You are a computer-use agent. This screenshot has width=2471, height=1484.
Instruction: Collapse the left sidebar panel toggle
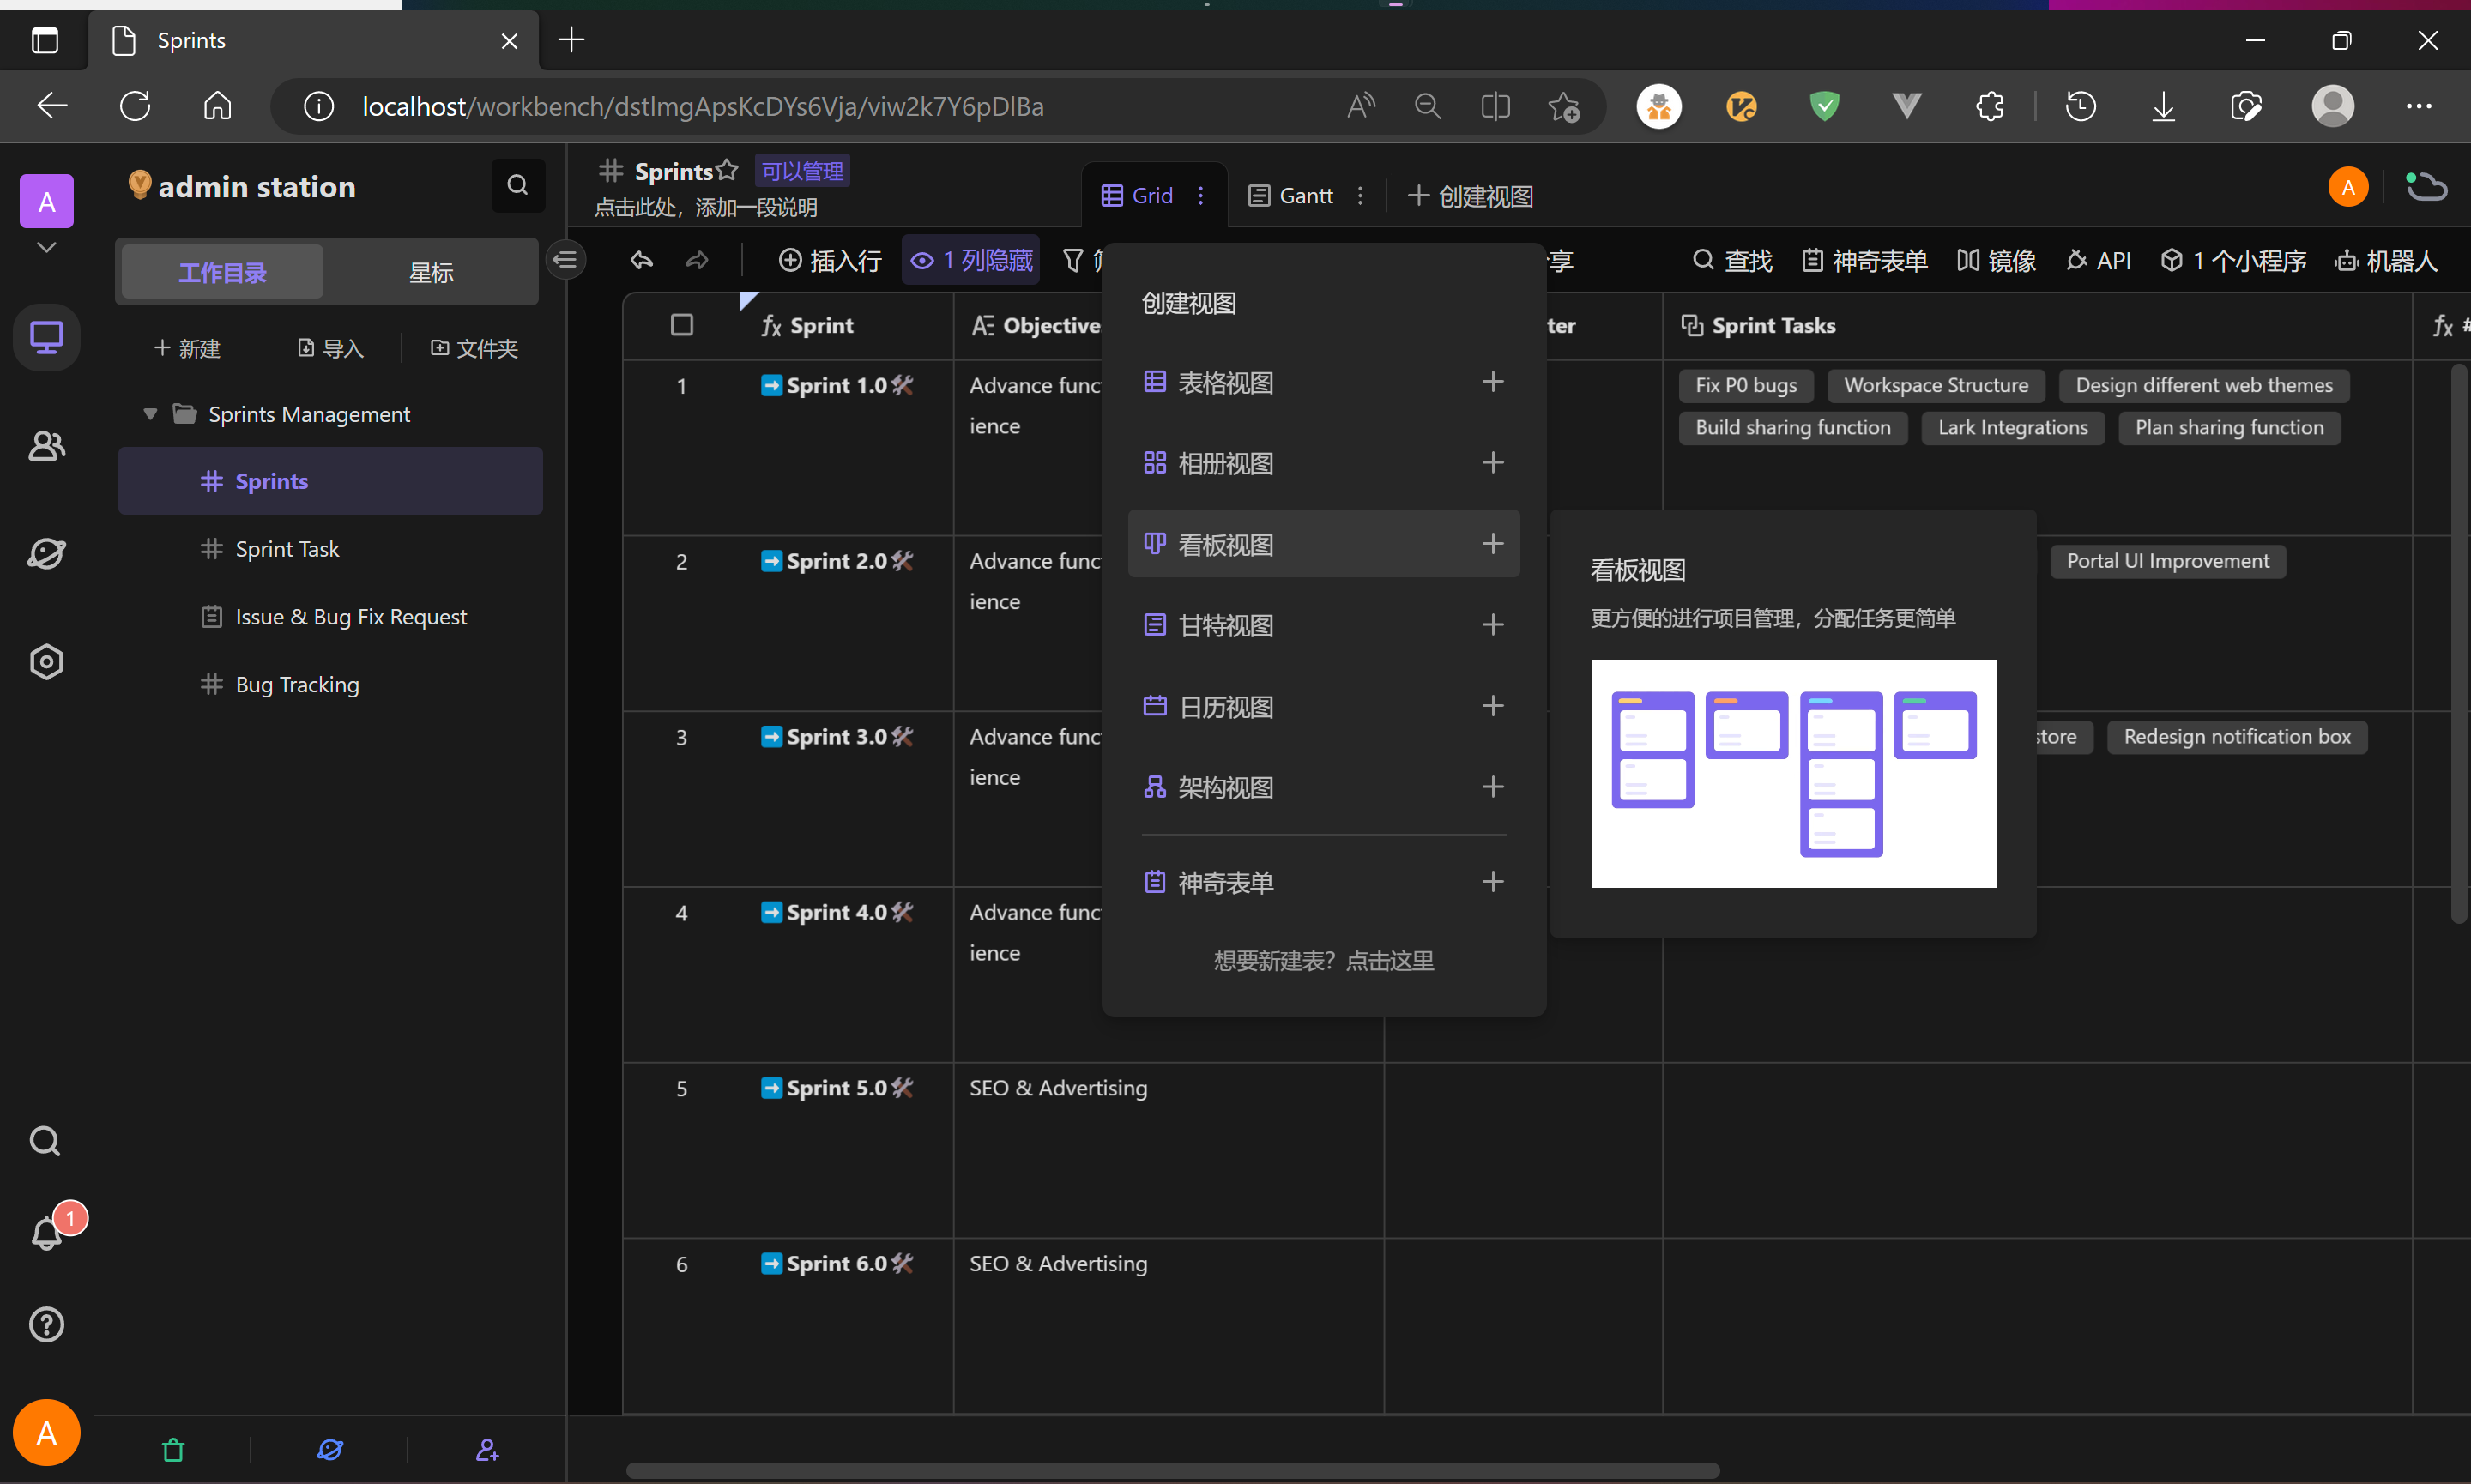[x=566, y=261]
